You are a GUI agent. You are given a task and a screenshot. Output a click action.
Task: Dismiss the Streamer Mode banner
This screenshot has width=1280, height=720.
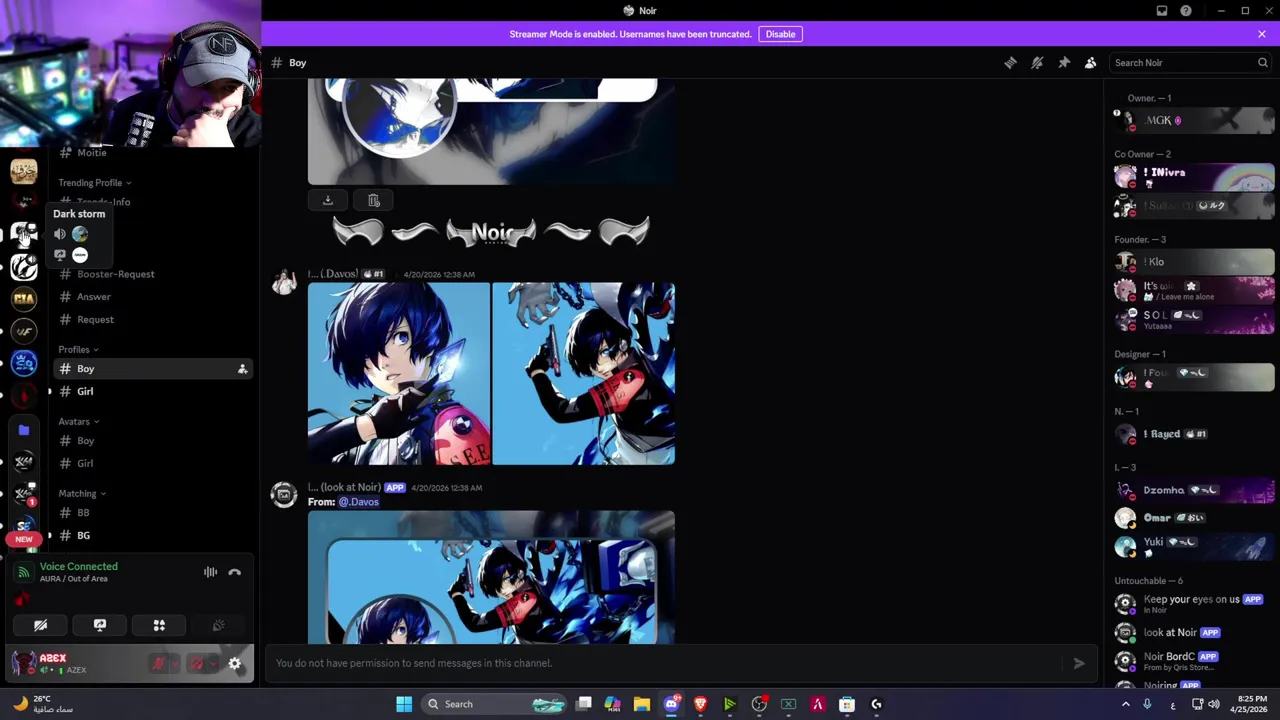click(x=1262, y=34)
